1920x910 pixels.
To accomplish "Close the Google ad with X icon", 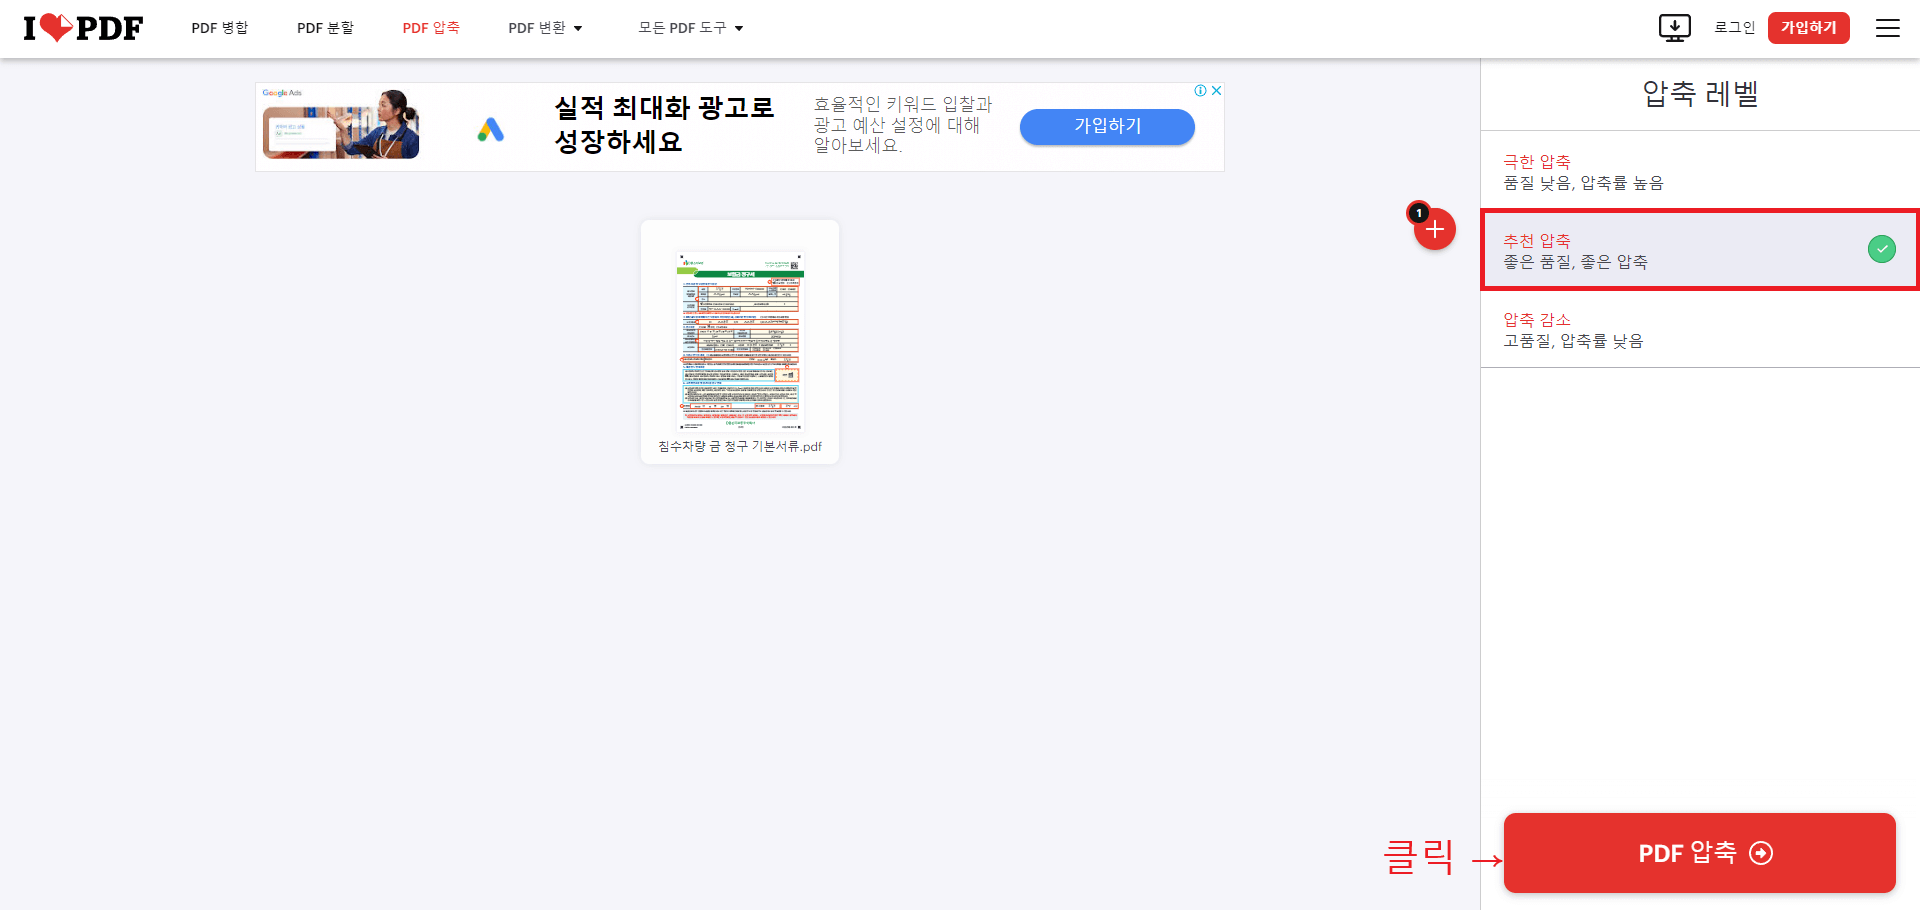I will coord(1216,90).
